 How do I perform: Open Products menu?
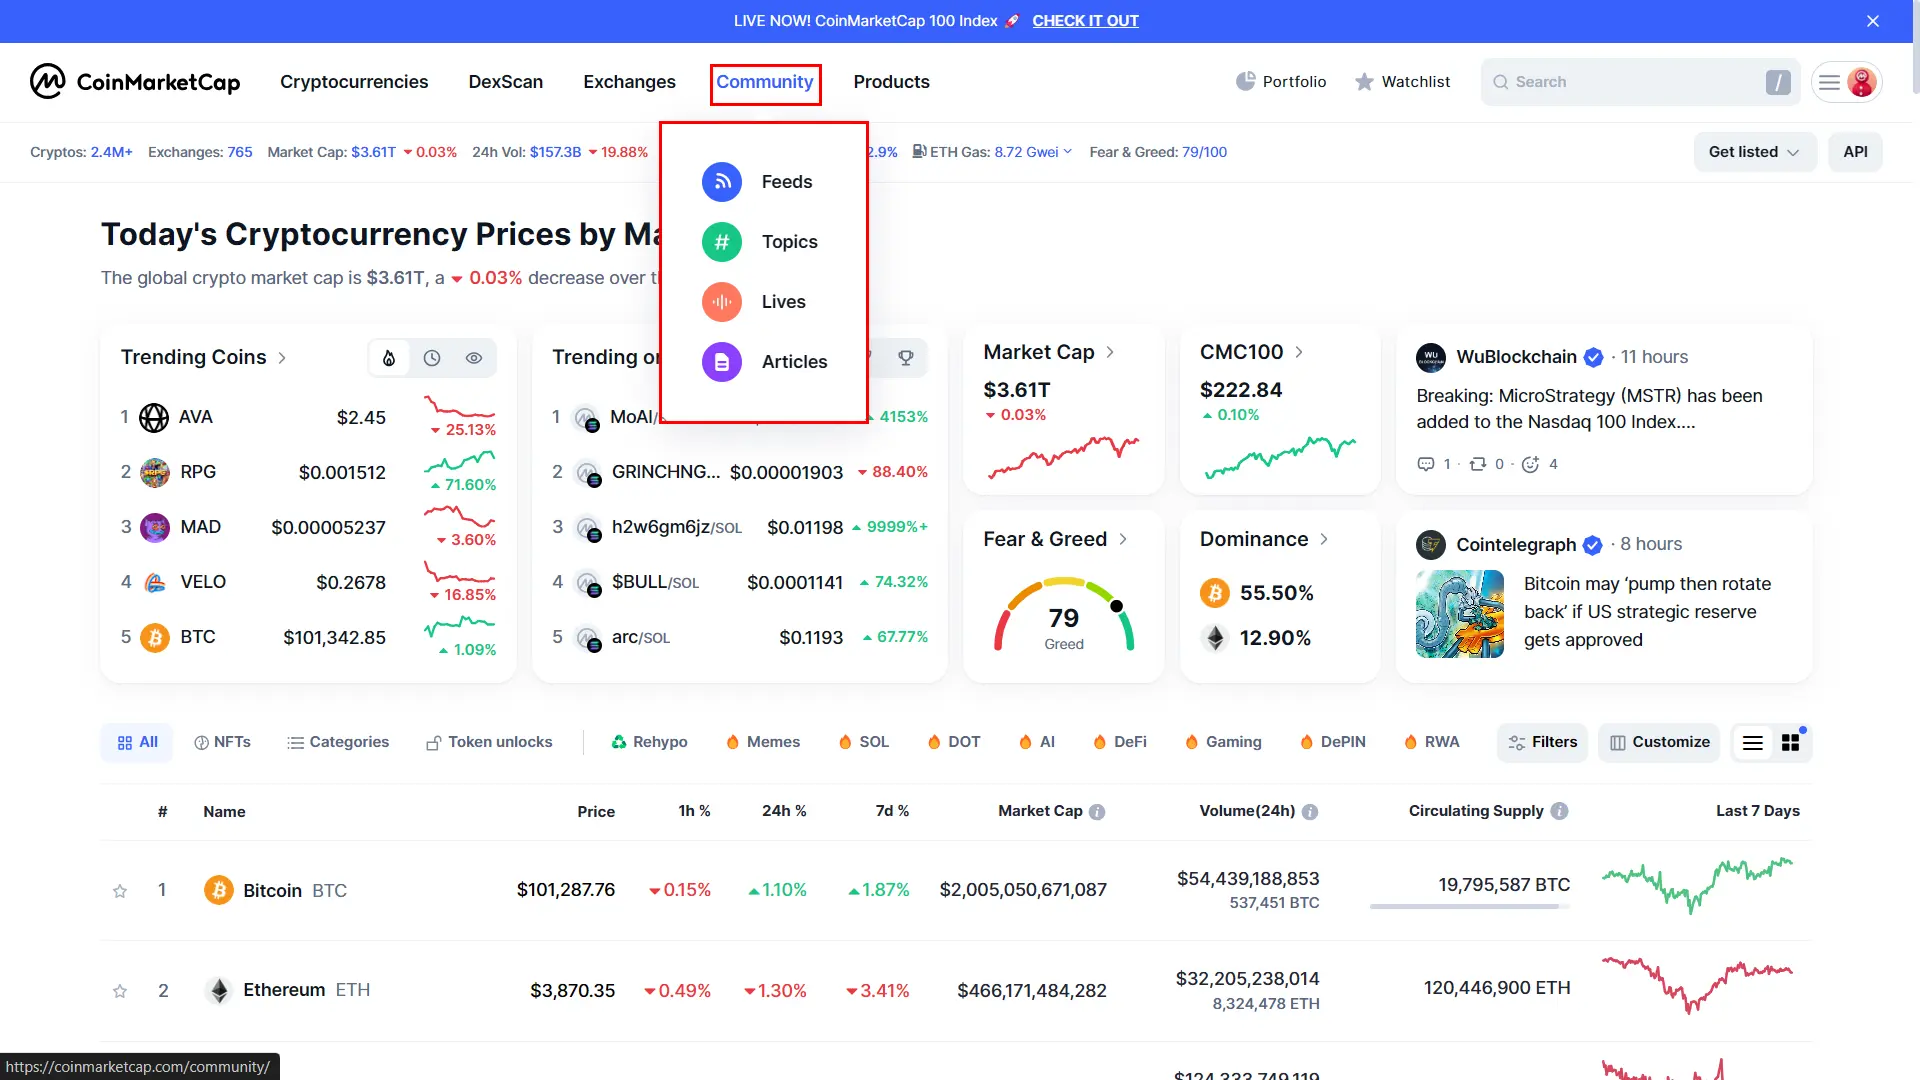891,82
